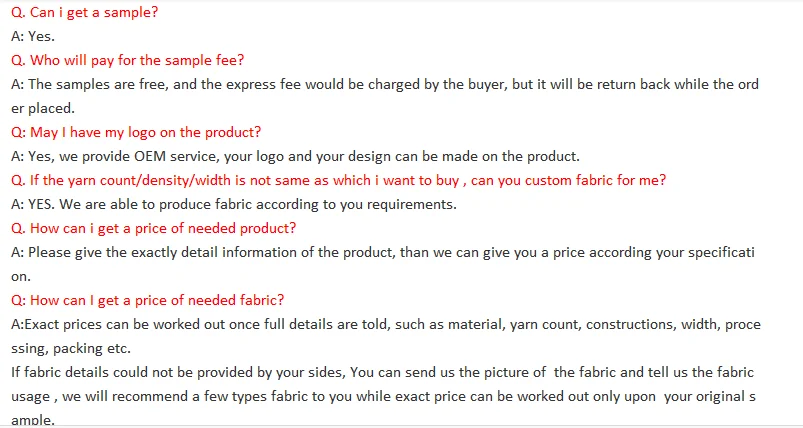Click the answer starting "The samples are free"

(x=385, y=85)
